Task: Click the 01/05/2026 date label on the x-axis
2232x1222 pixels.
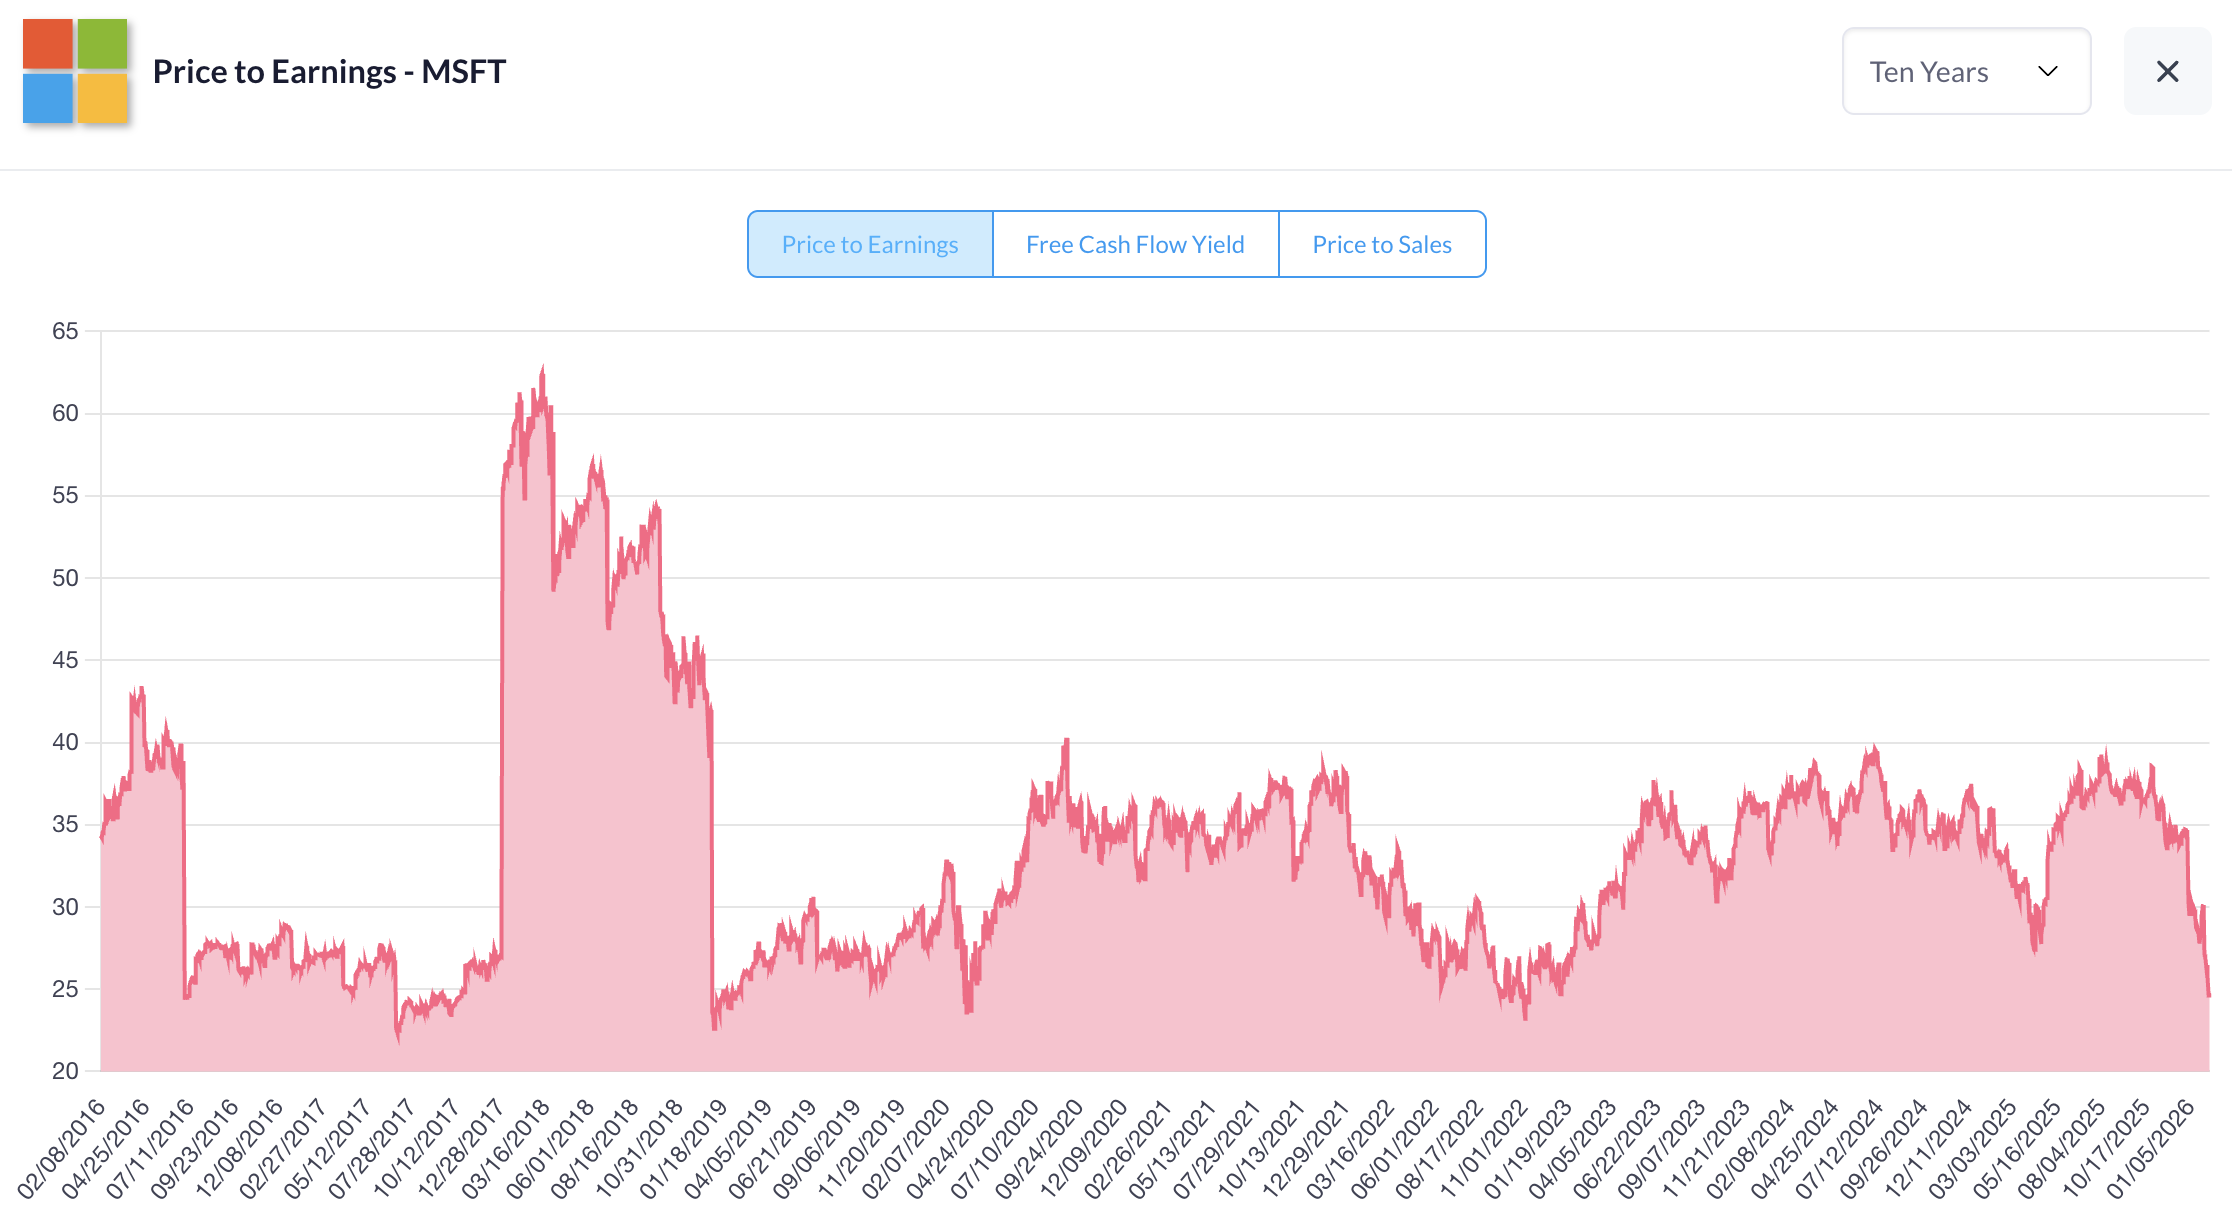Action: click(x=2150, y=1148)
